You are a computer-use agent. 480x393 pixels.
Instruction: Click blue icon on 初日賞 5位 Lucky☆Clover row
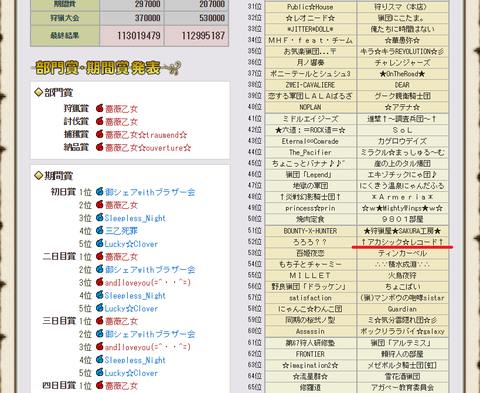pyautogui.click(x=99, y=243)
